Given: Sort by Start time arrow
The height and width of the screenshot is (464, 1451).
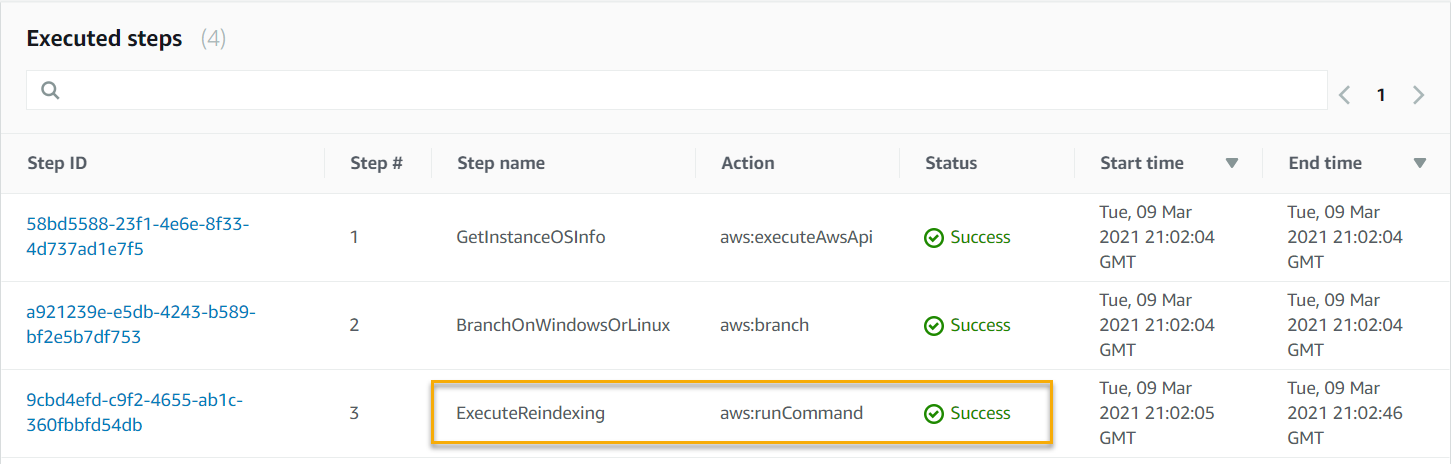Looking at the screenshot, I should 1232,163.
